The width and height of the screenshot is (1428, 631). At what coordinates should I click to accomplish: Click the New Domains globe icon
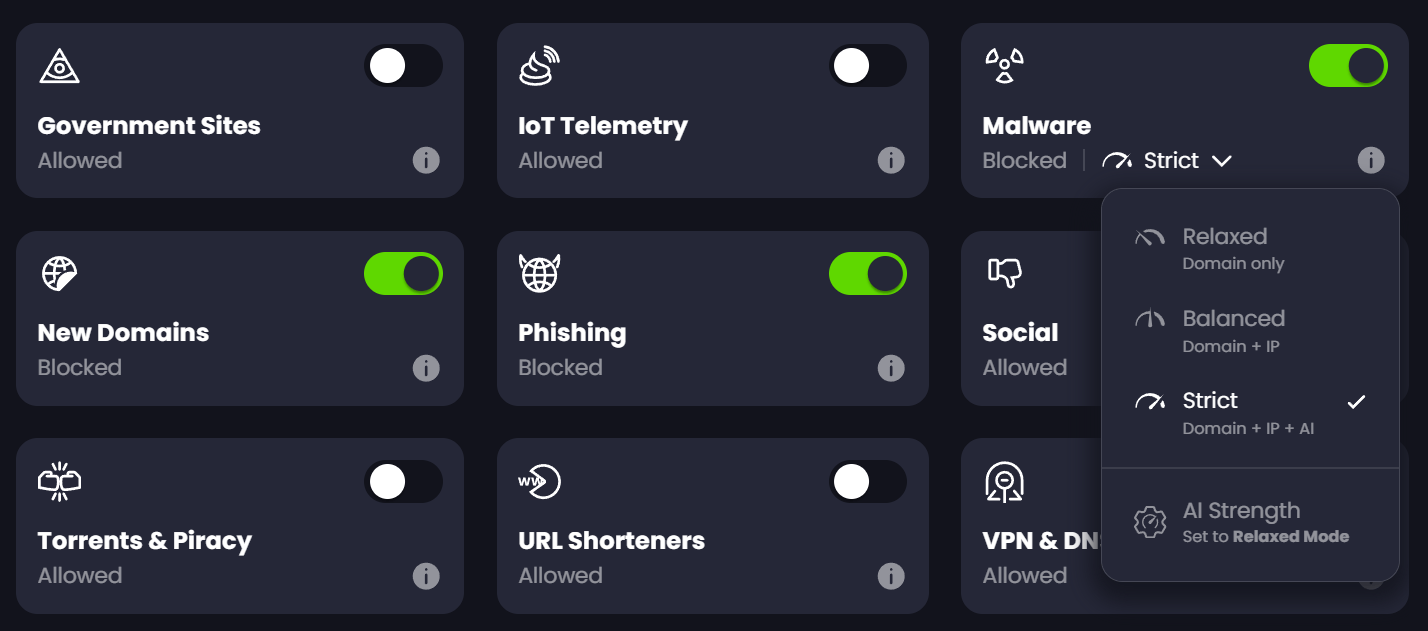click(60, 273)
